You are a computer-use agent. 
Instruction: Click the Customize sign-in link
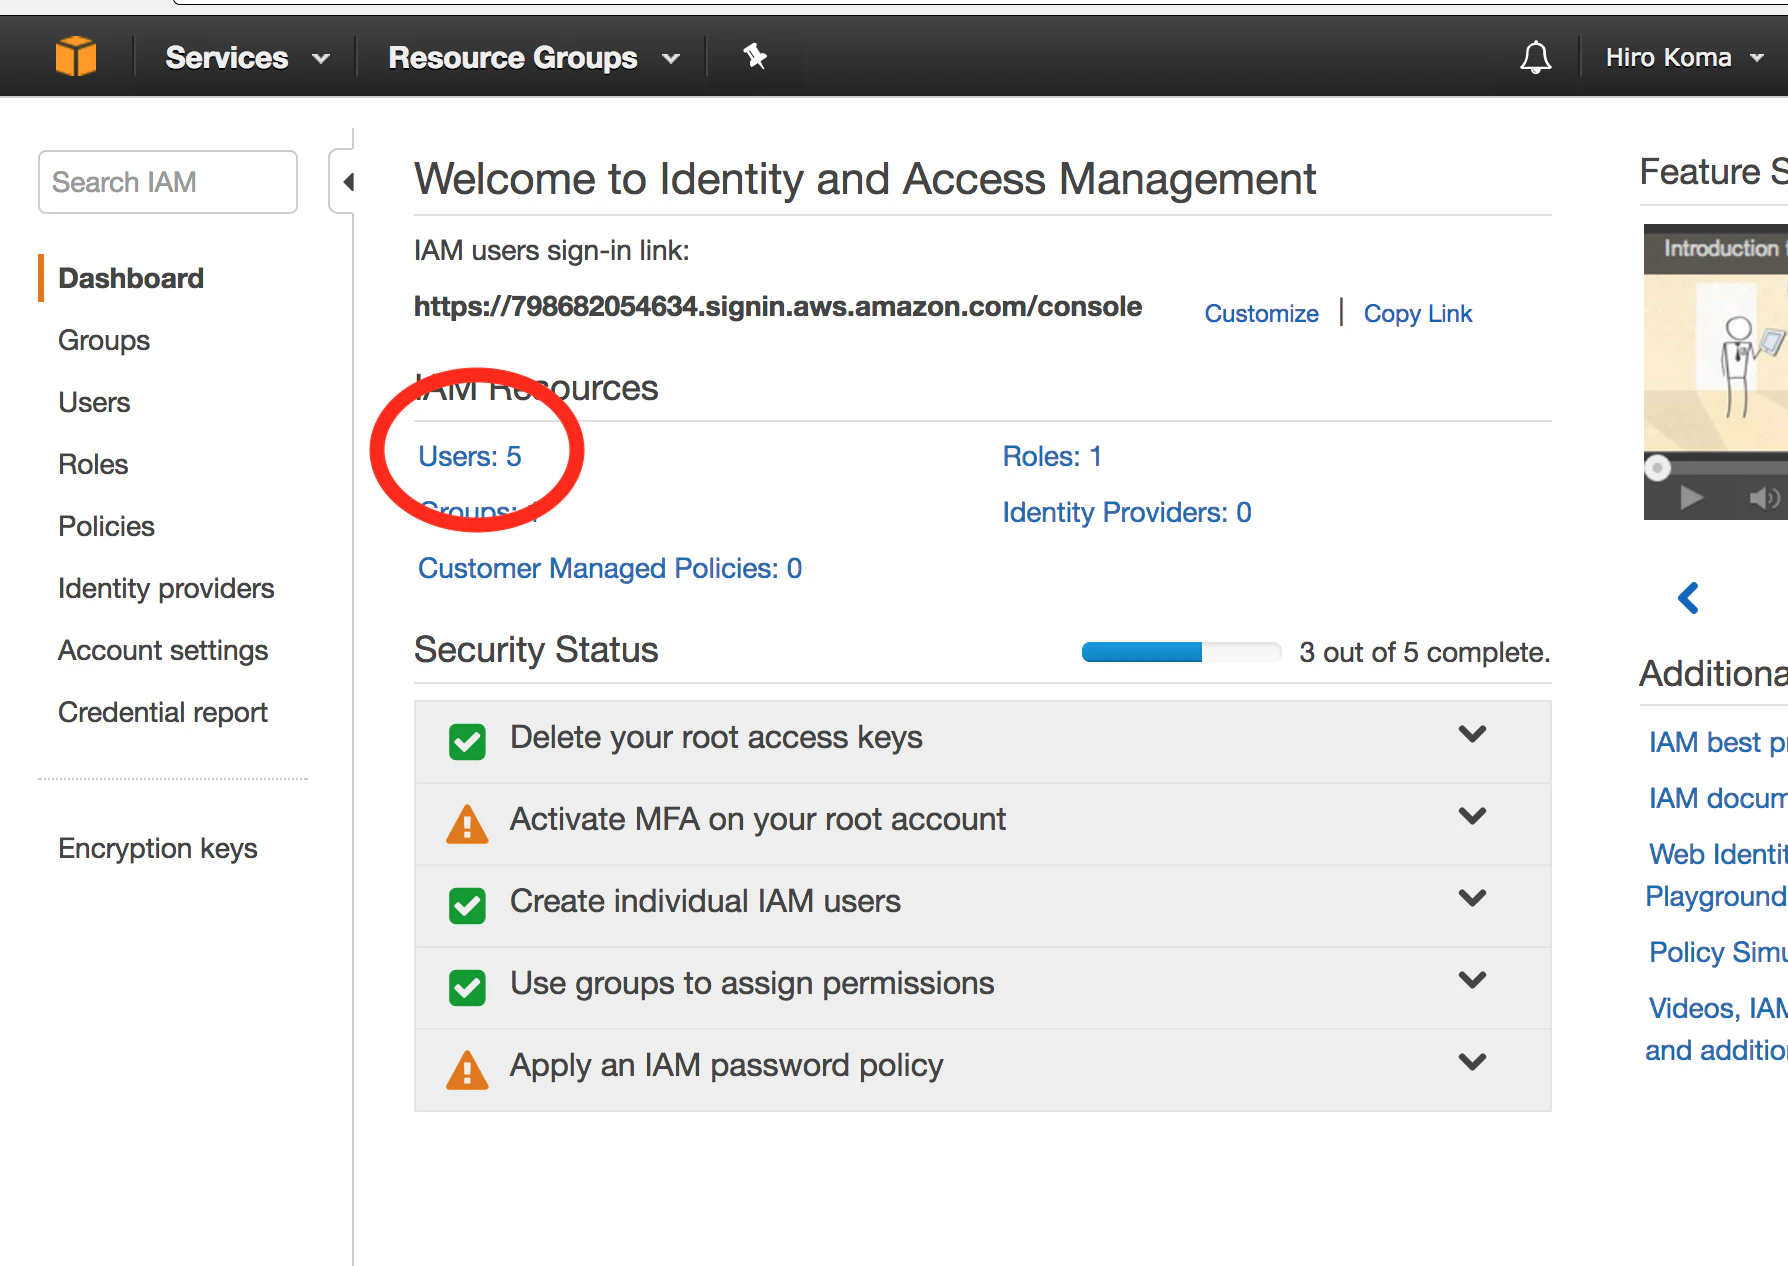pos(1261,314)
